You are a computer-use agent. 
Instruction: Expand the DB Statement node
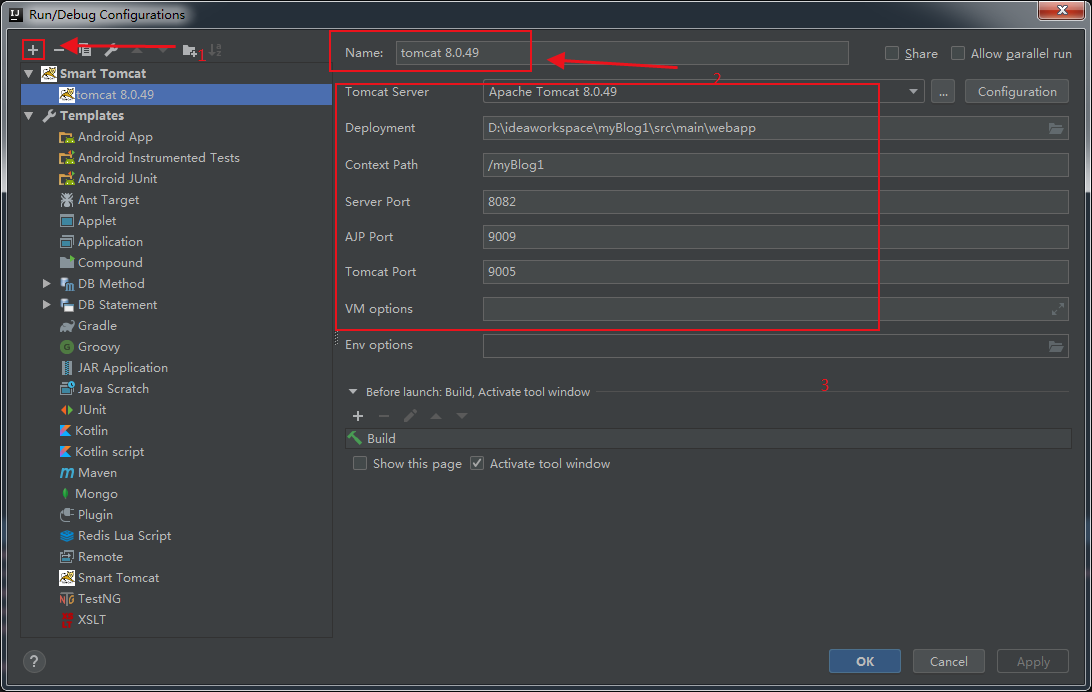tap(46, 304)
